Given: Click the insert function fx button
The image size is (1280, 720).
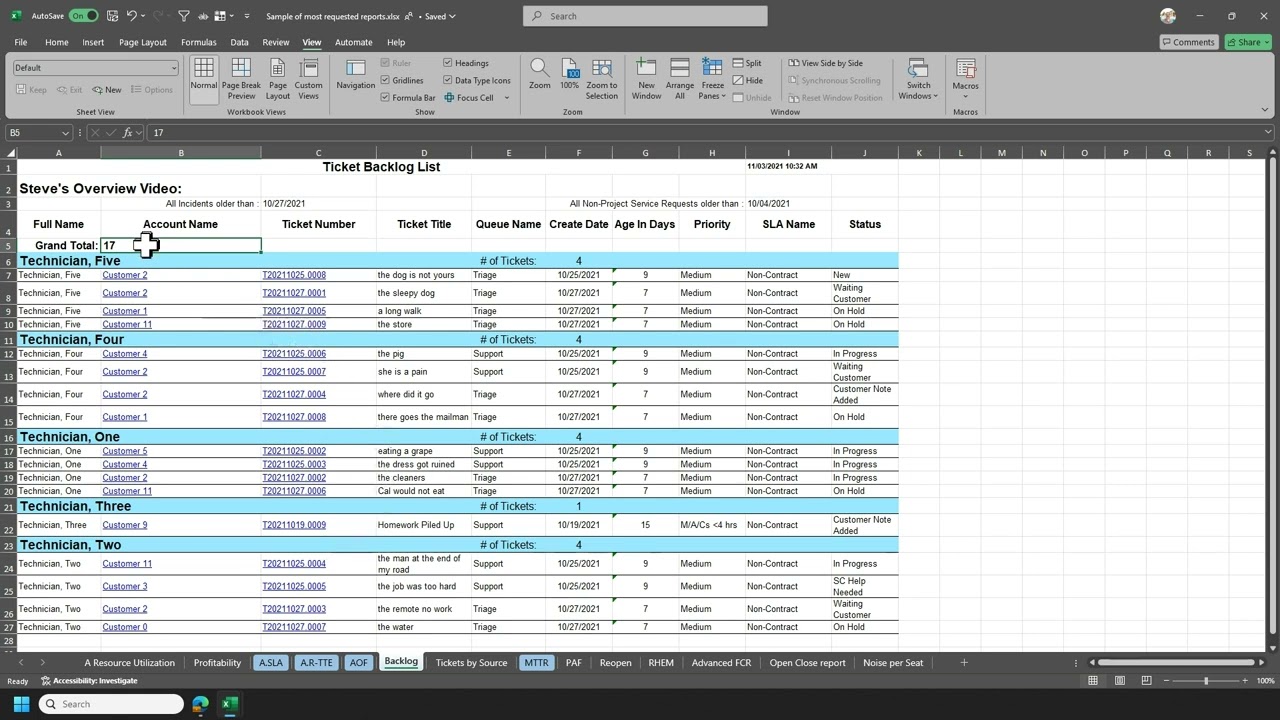Looking at the screenshot, I should [128, 132].
